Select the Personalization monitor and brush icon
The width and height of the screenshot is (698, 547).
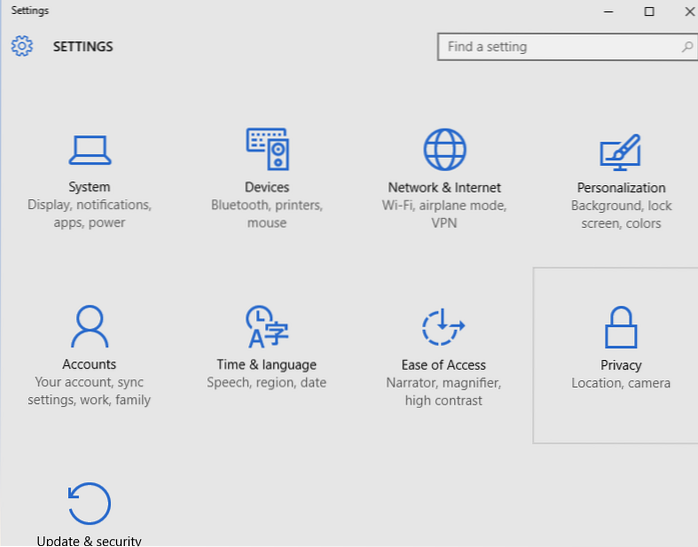pyautogui.click(x=620, y=152)
